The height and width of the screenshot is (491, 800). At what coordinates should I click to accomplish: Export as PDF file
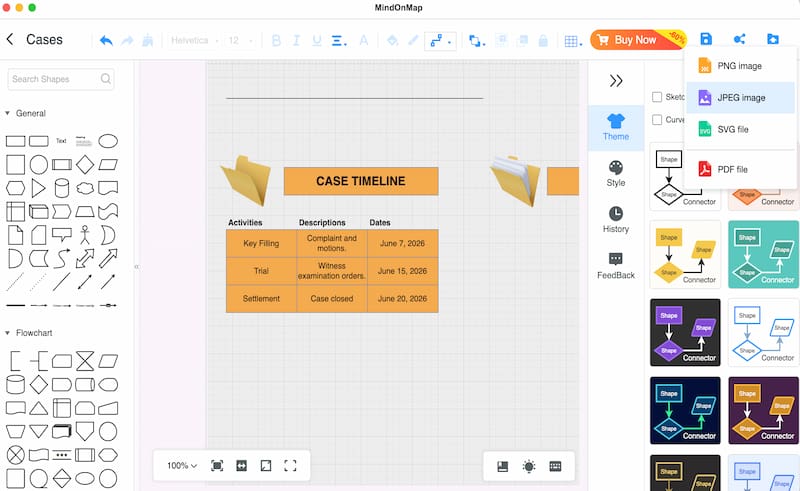point(740,169)
